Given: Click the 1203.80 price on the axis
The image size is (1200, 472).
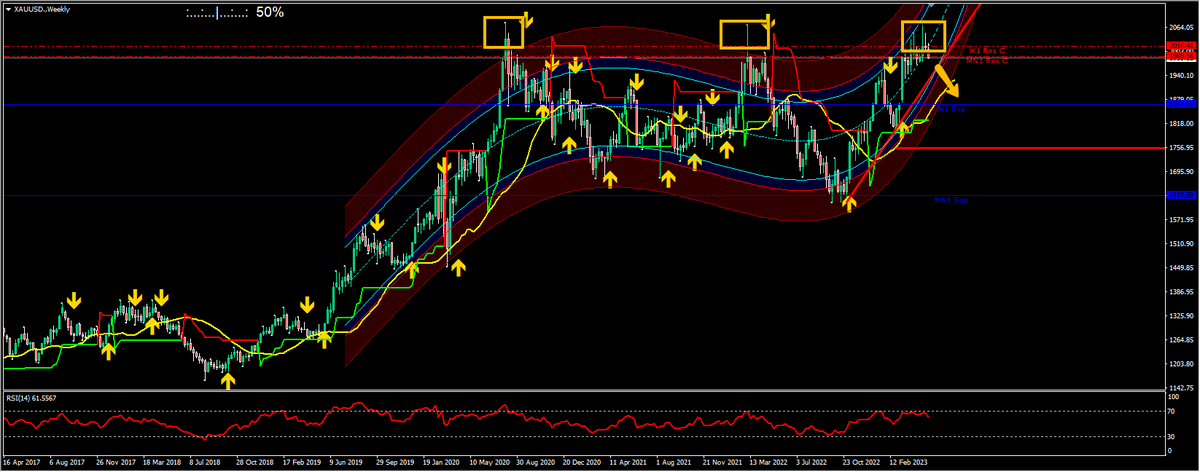Looking at the screenshot, I should click(1182, 364).
